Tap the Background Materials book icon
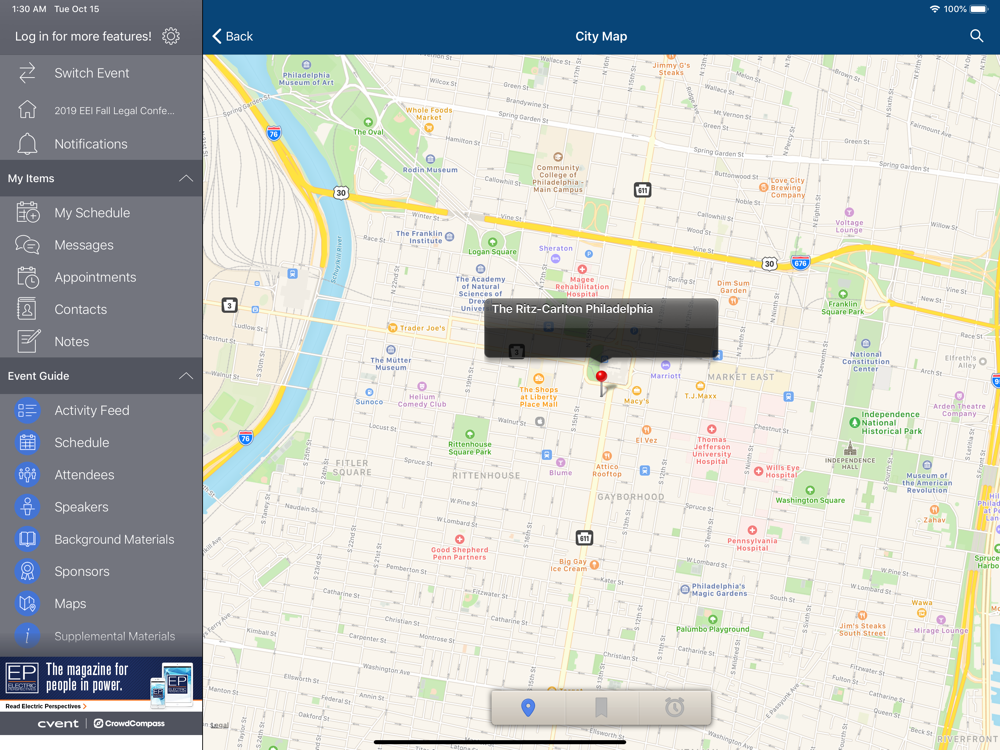This screenshot has height=750, width=1000. pos(27,539)
